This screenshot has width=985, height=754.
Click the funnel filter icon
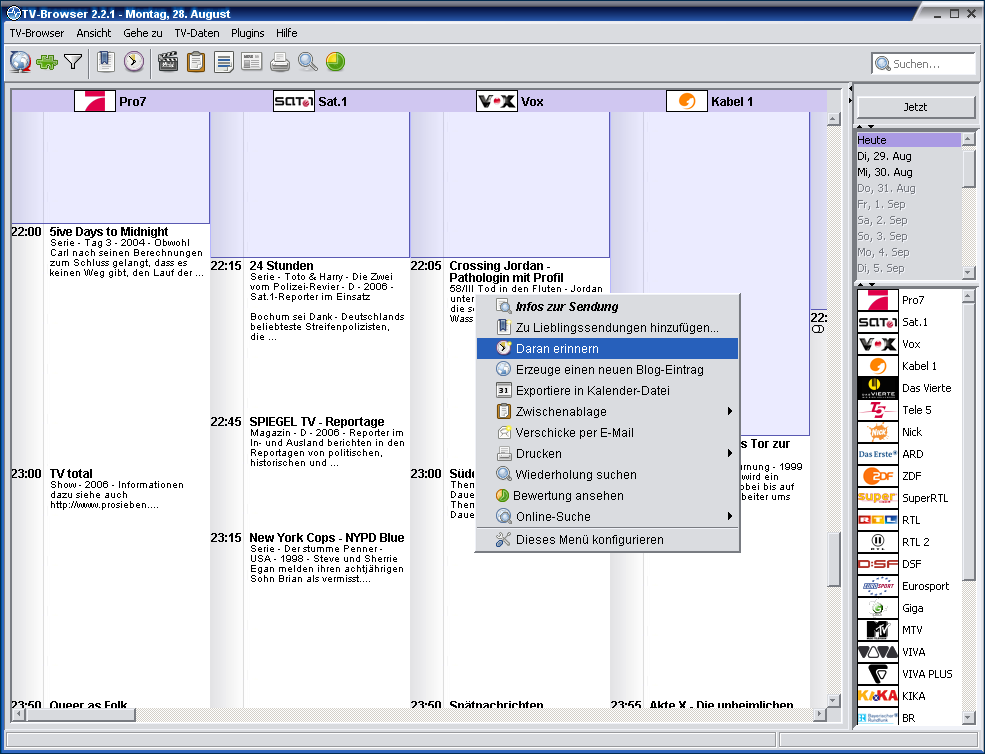(73, 62)
